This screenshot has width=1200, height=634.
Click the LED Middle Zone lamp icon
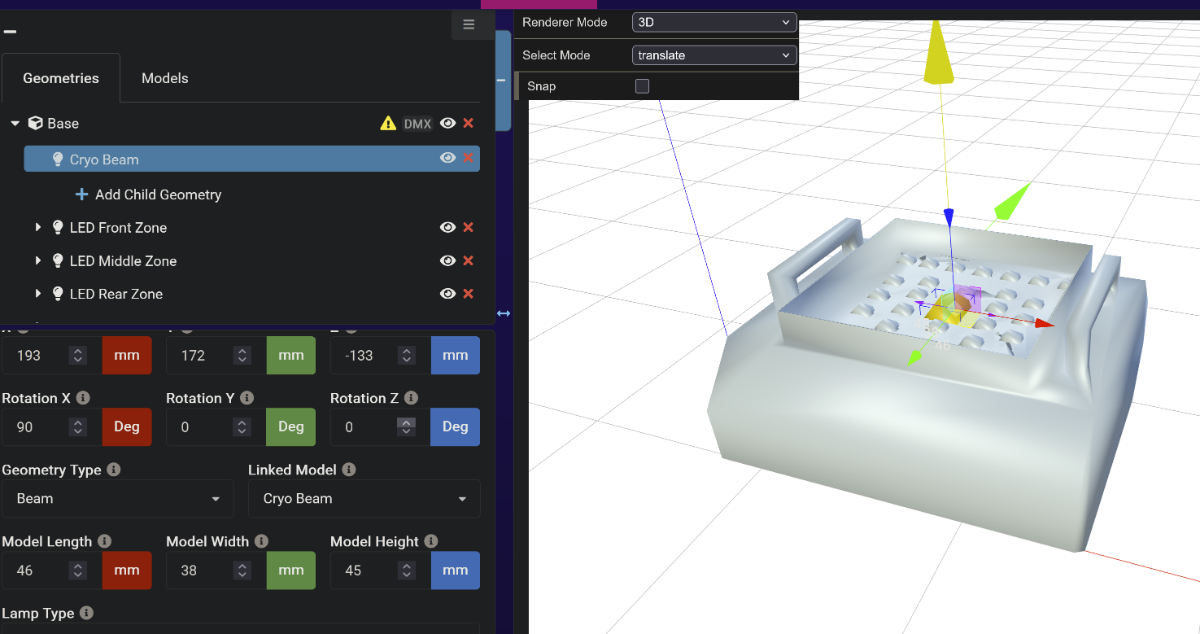point(58,260)
